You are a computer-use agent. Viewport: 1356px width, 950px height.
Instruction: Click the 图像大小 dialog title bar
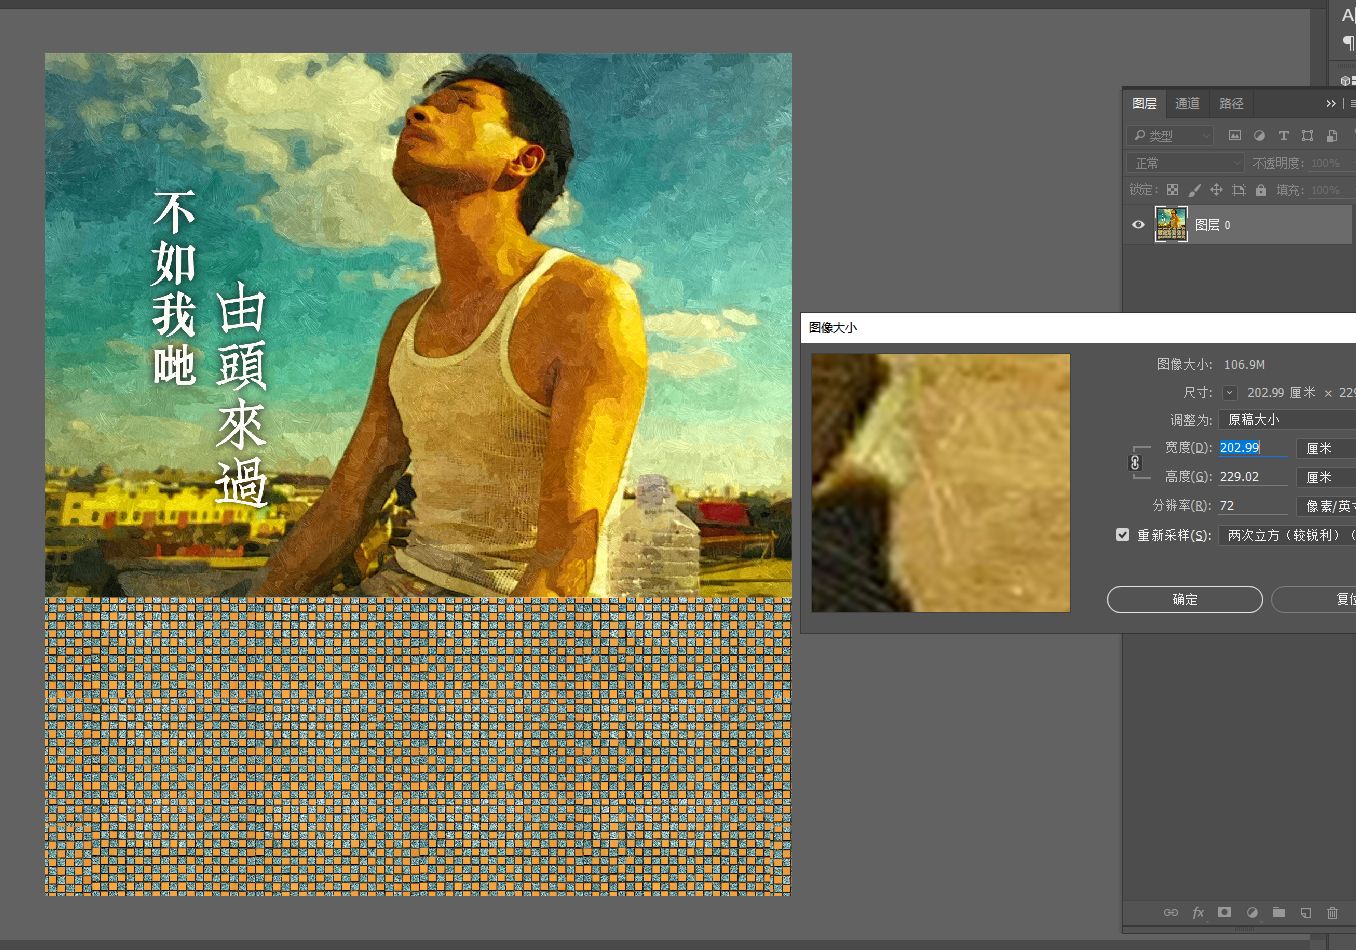(1078, 327)
